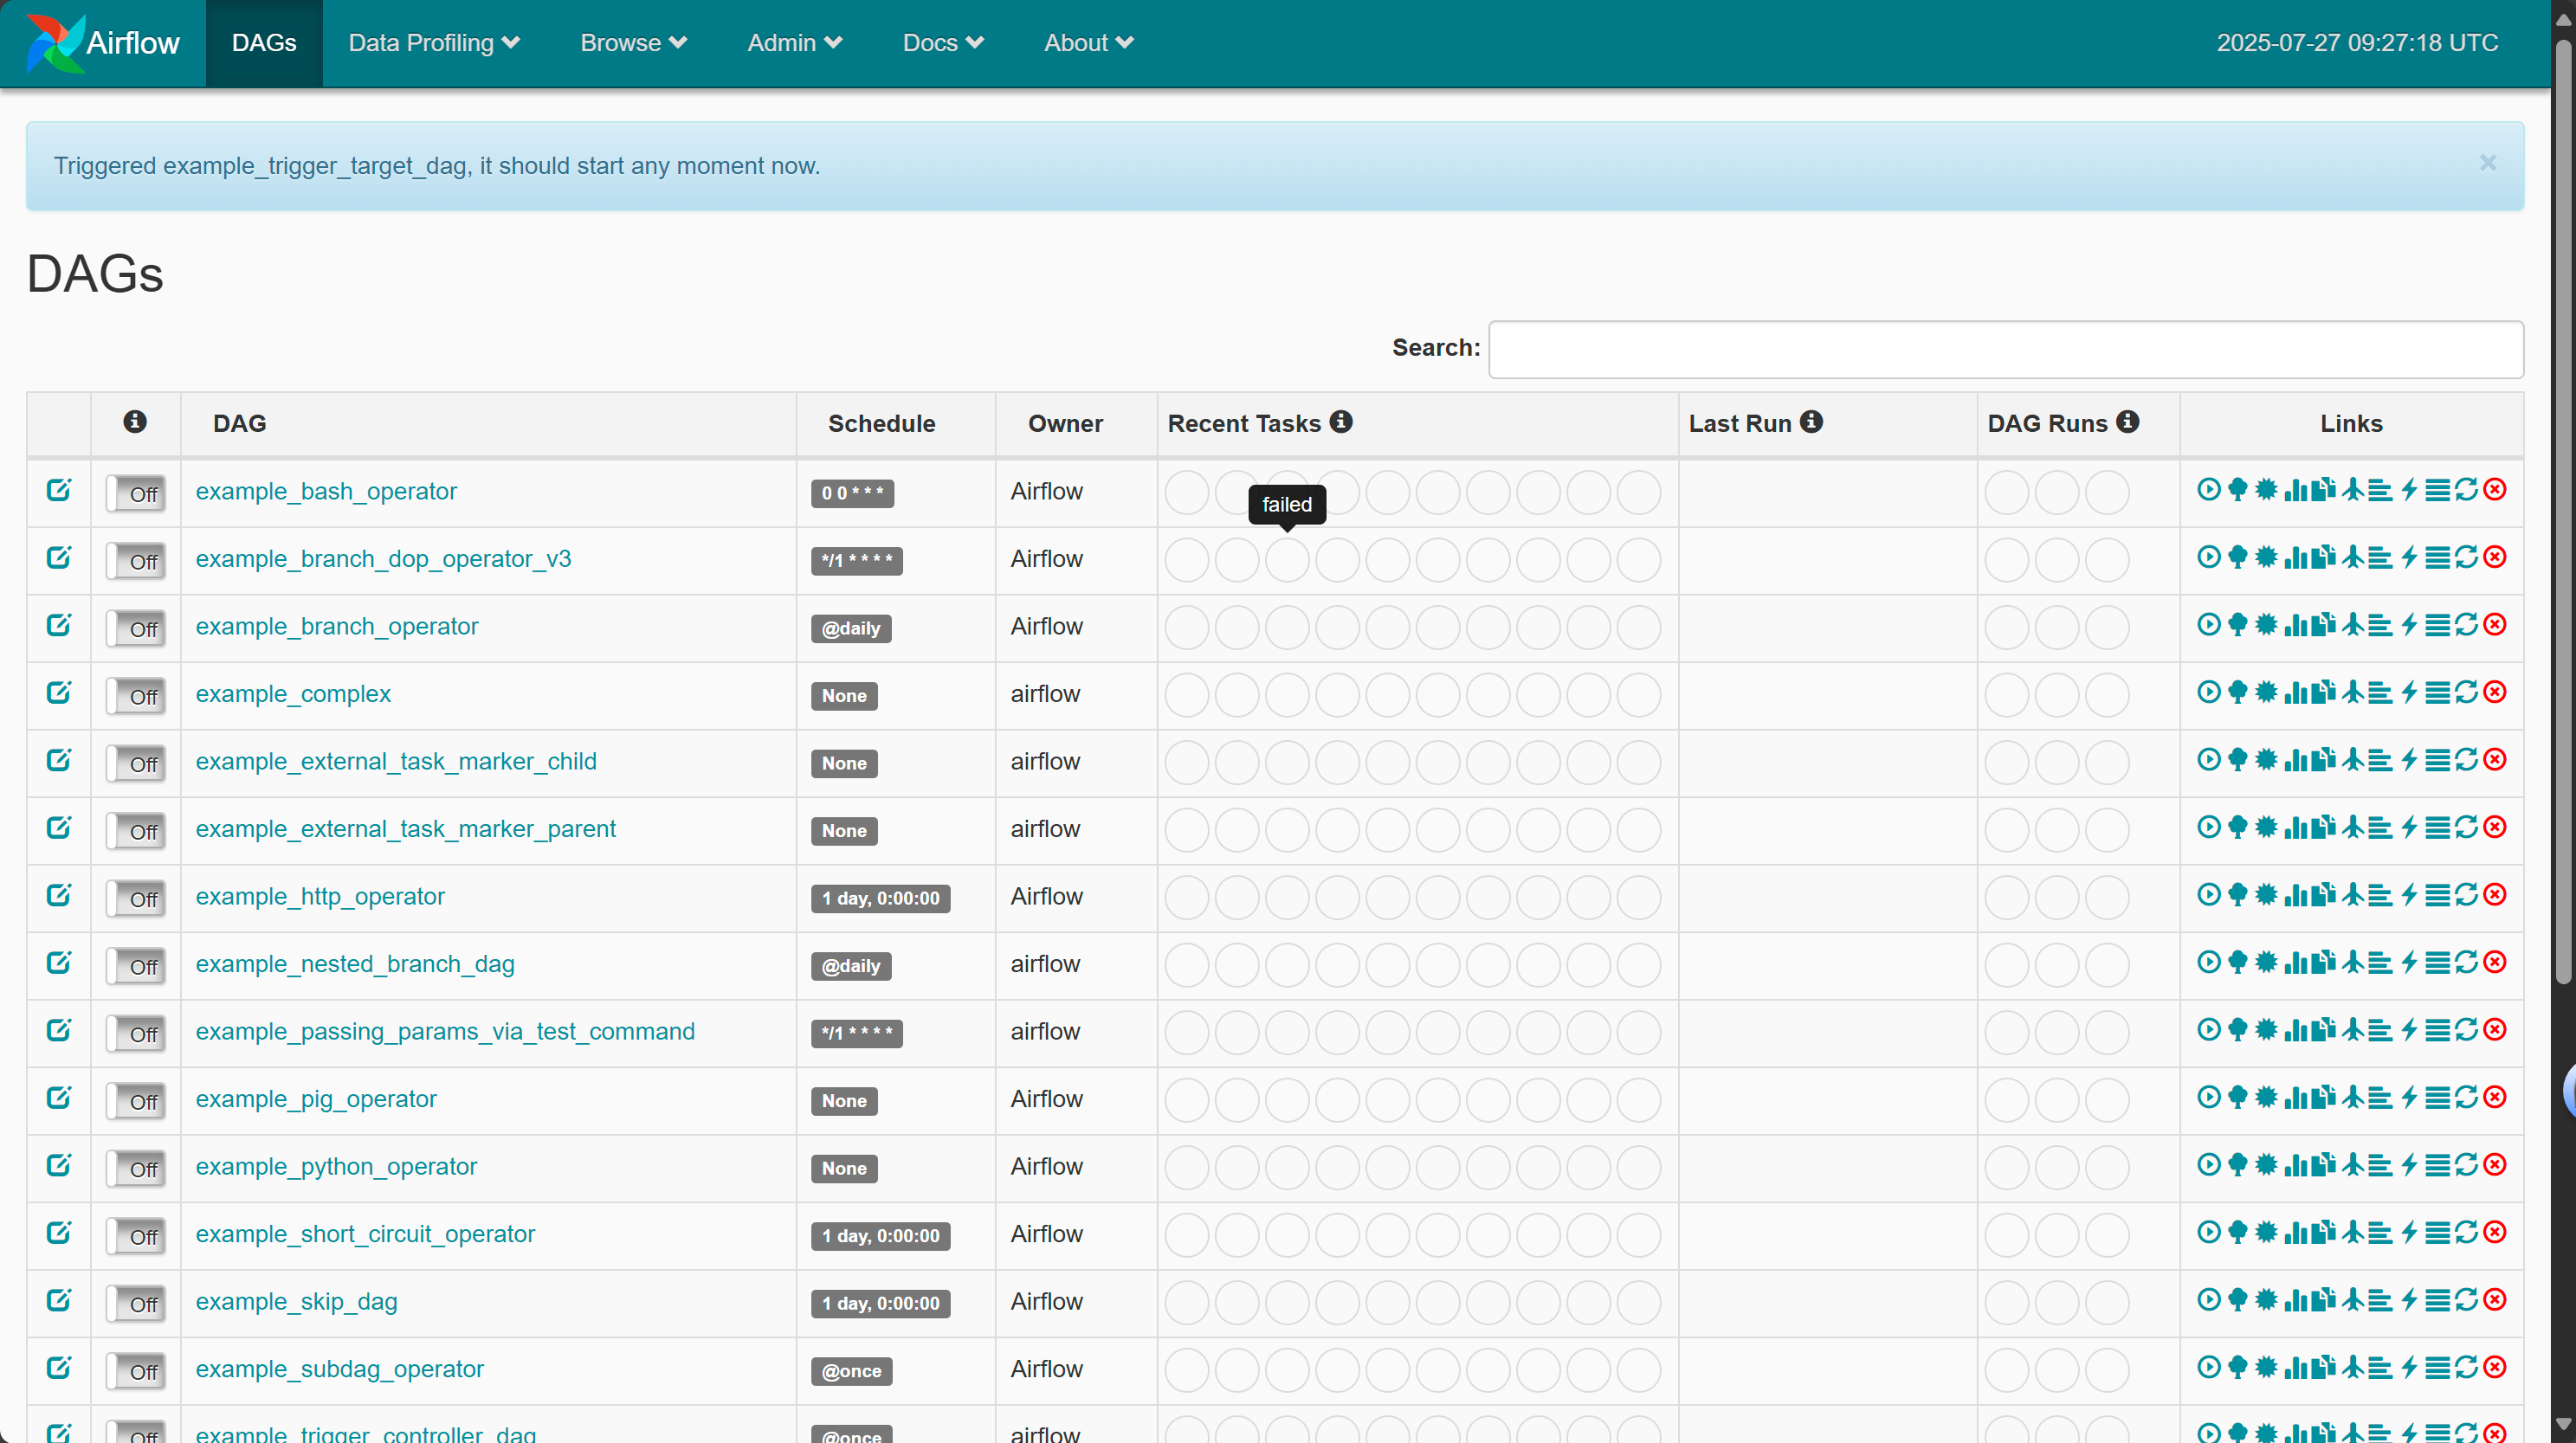Open Tasks Duration bar-chart icon for example_branch_operator

click(2296, 624)
